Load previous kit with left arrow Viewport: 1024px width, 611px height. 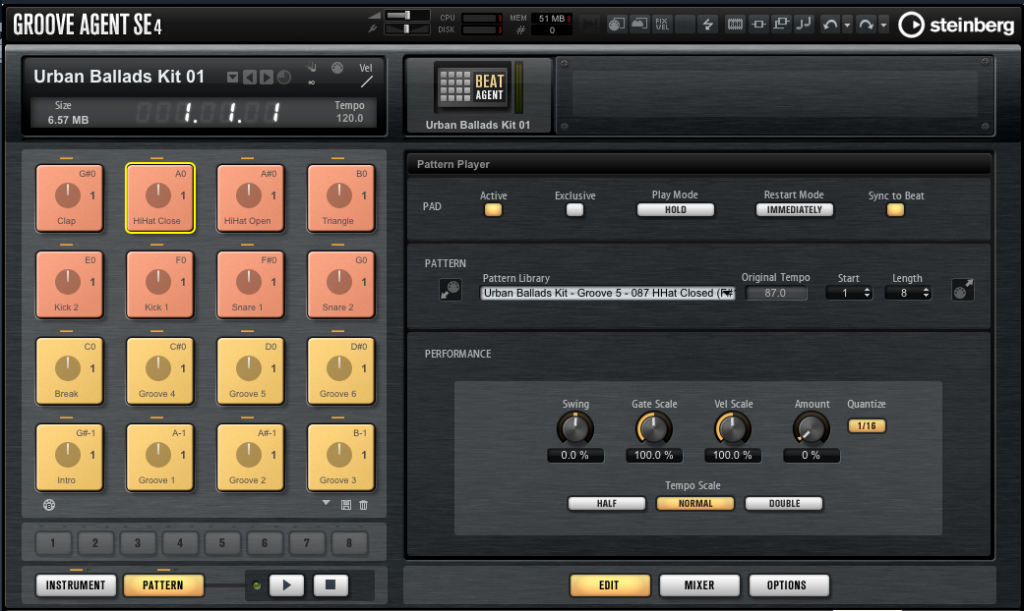click(x=249, y=77)
